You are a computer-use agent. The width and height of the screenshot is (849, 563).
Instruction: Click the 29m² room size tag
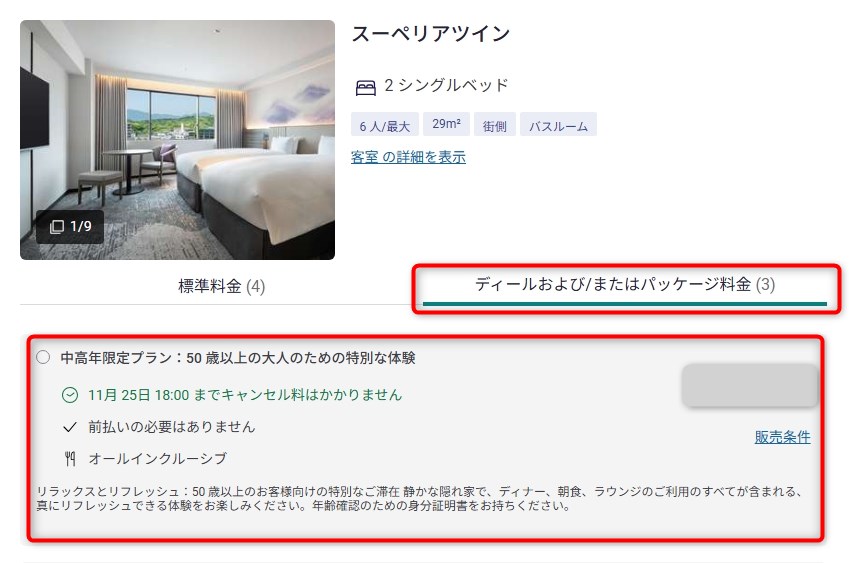coord(447,125)
